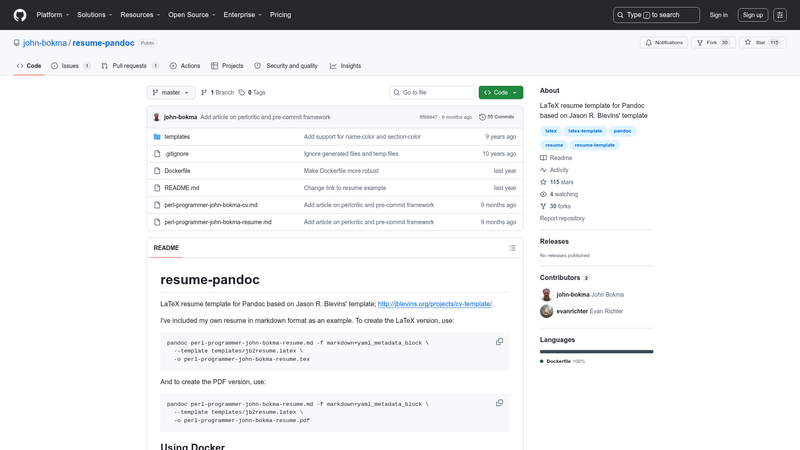Fork this repository
The width and height of the screenshot is (800, 450).
click(x=713, y=43)
